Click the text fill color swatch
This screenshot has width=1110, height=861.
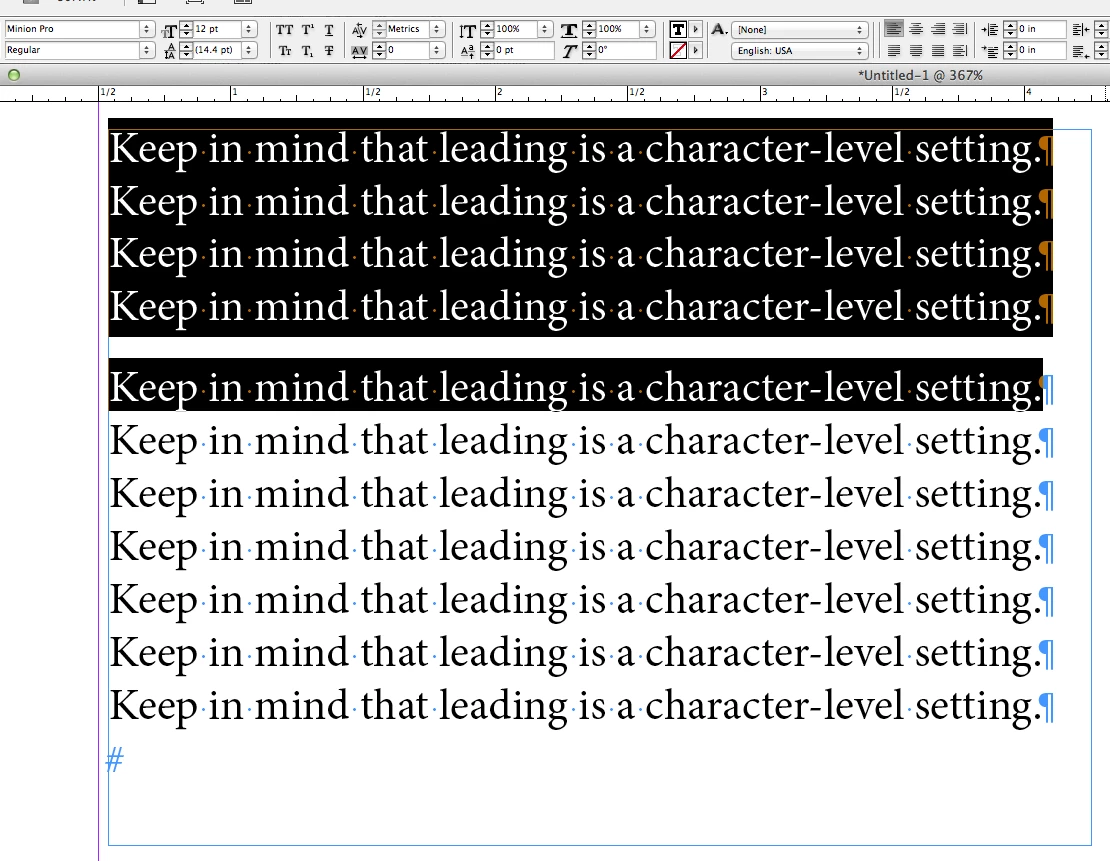pyautogui.click(x=678, y=29)
